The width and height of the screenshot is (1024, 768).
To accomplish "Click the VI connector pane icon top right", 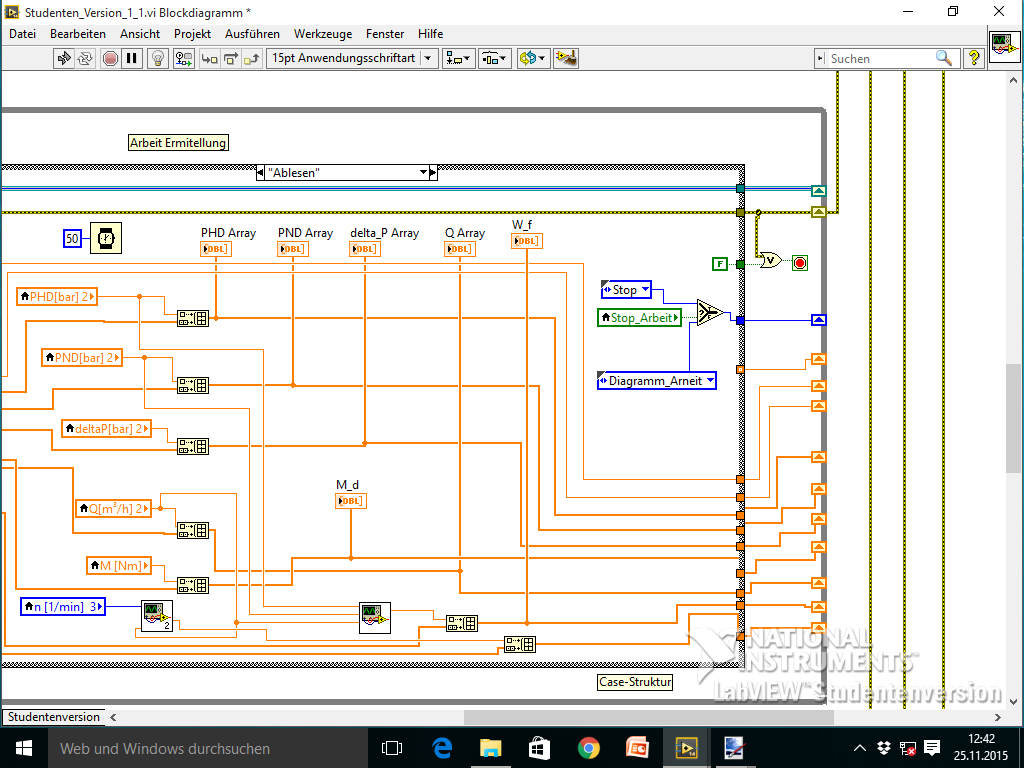I will (1003, 46).
